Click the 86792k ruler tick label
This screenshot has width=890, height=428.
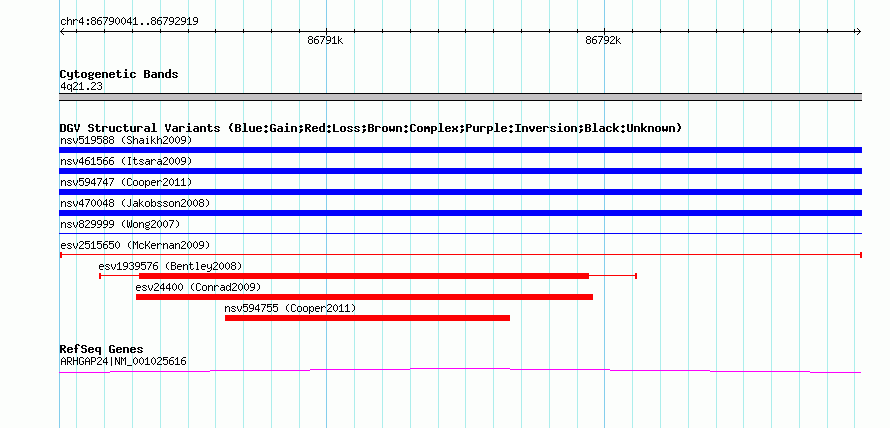click(603, 40)
